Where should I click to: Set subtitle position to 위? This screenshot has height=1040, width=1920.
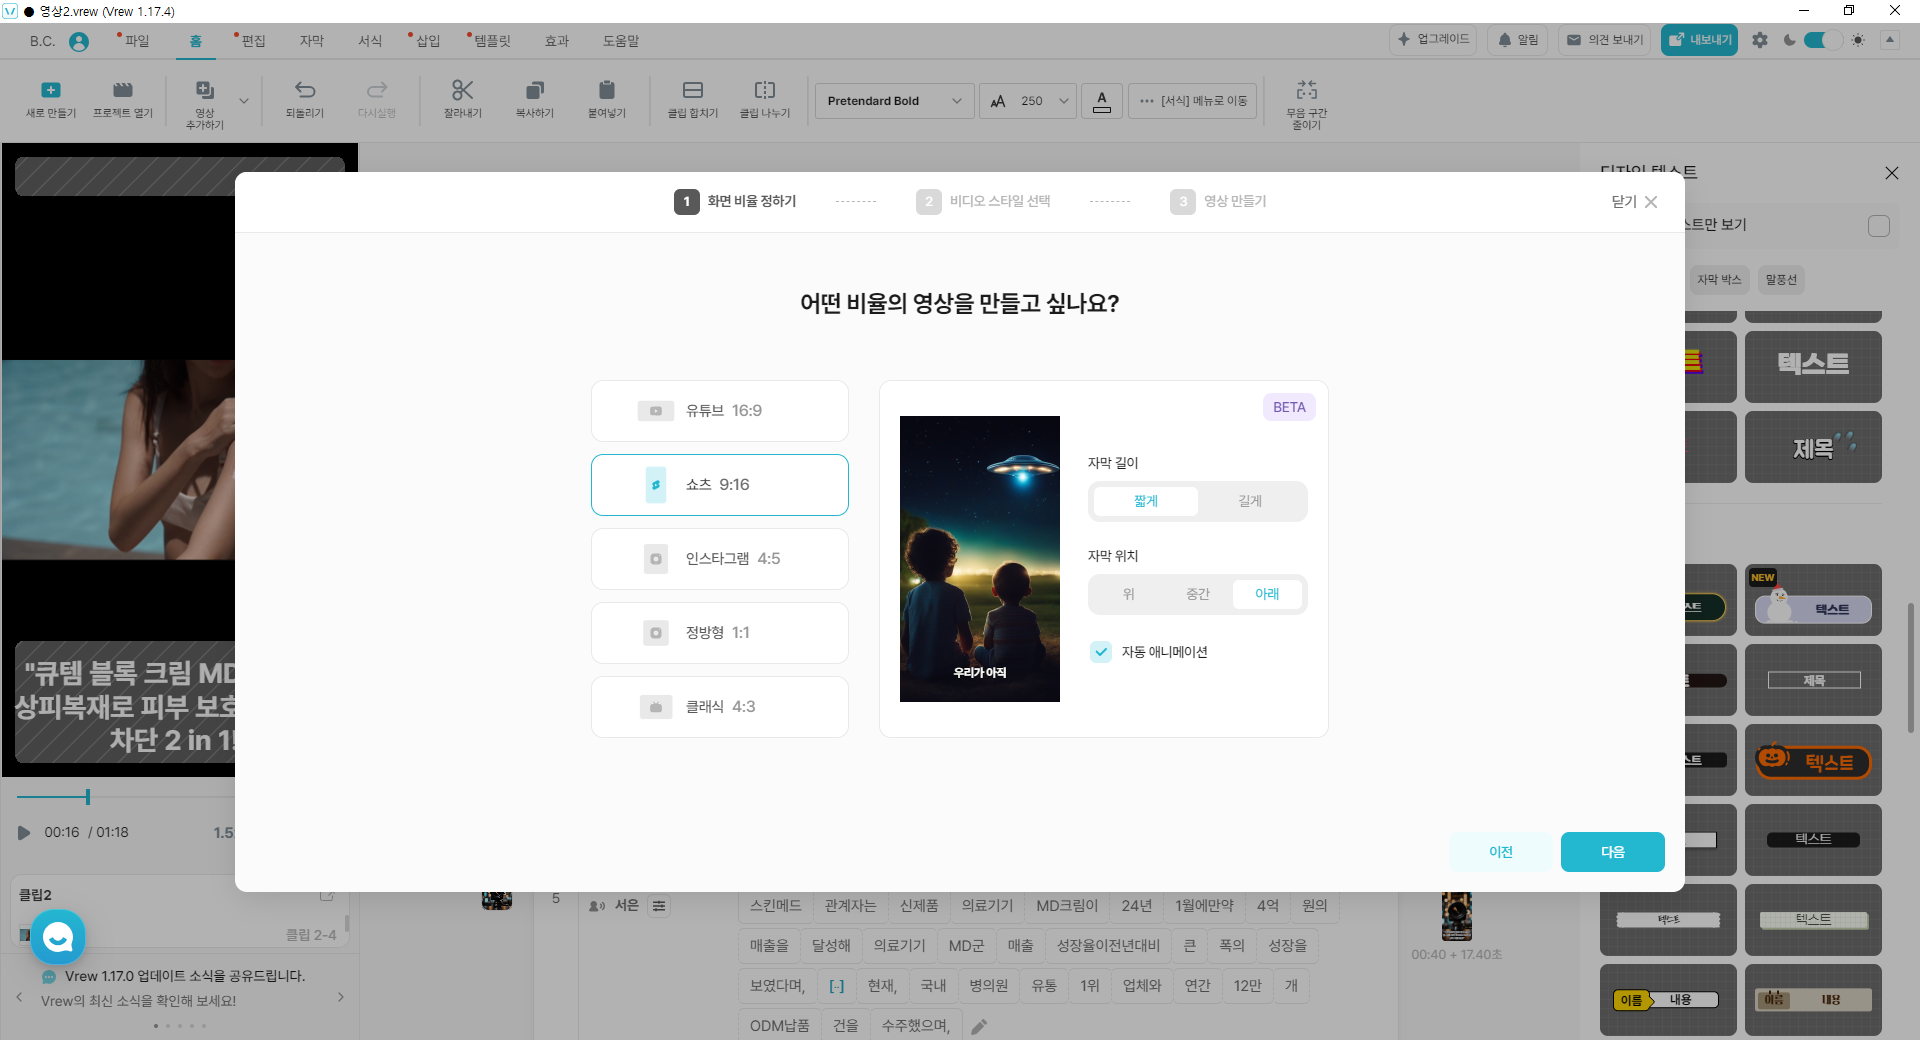click(x=1128, y=594)
